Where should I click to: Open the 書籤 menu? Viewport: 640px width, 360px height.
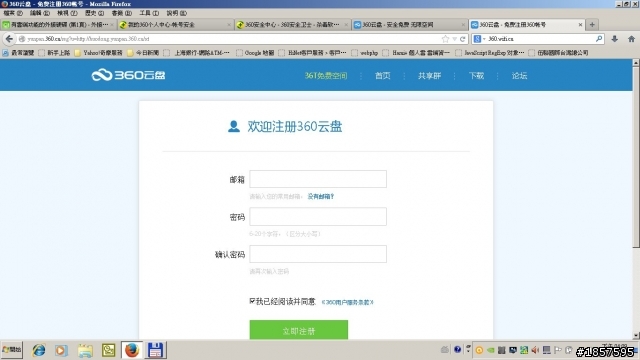[122, 13]
